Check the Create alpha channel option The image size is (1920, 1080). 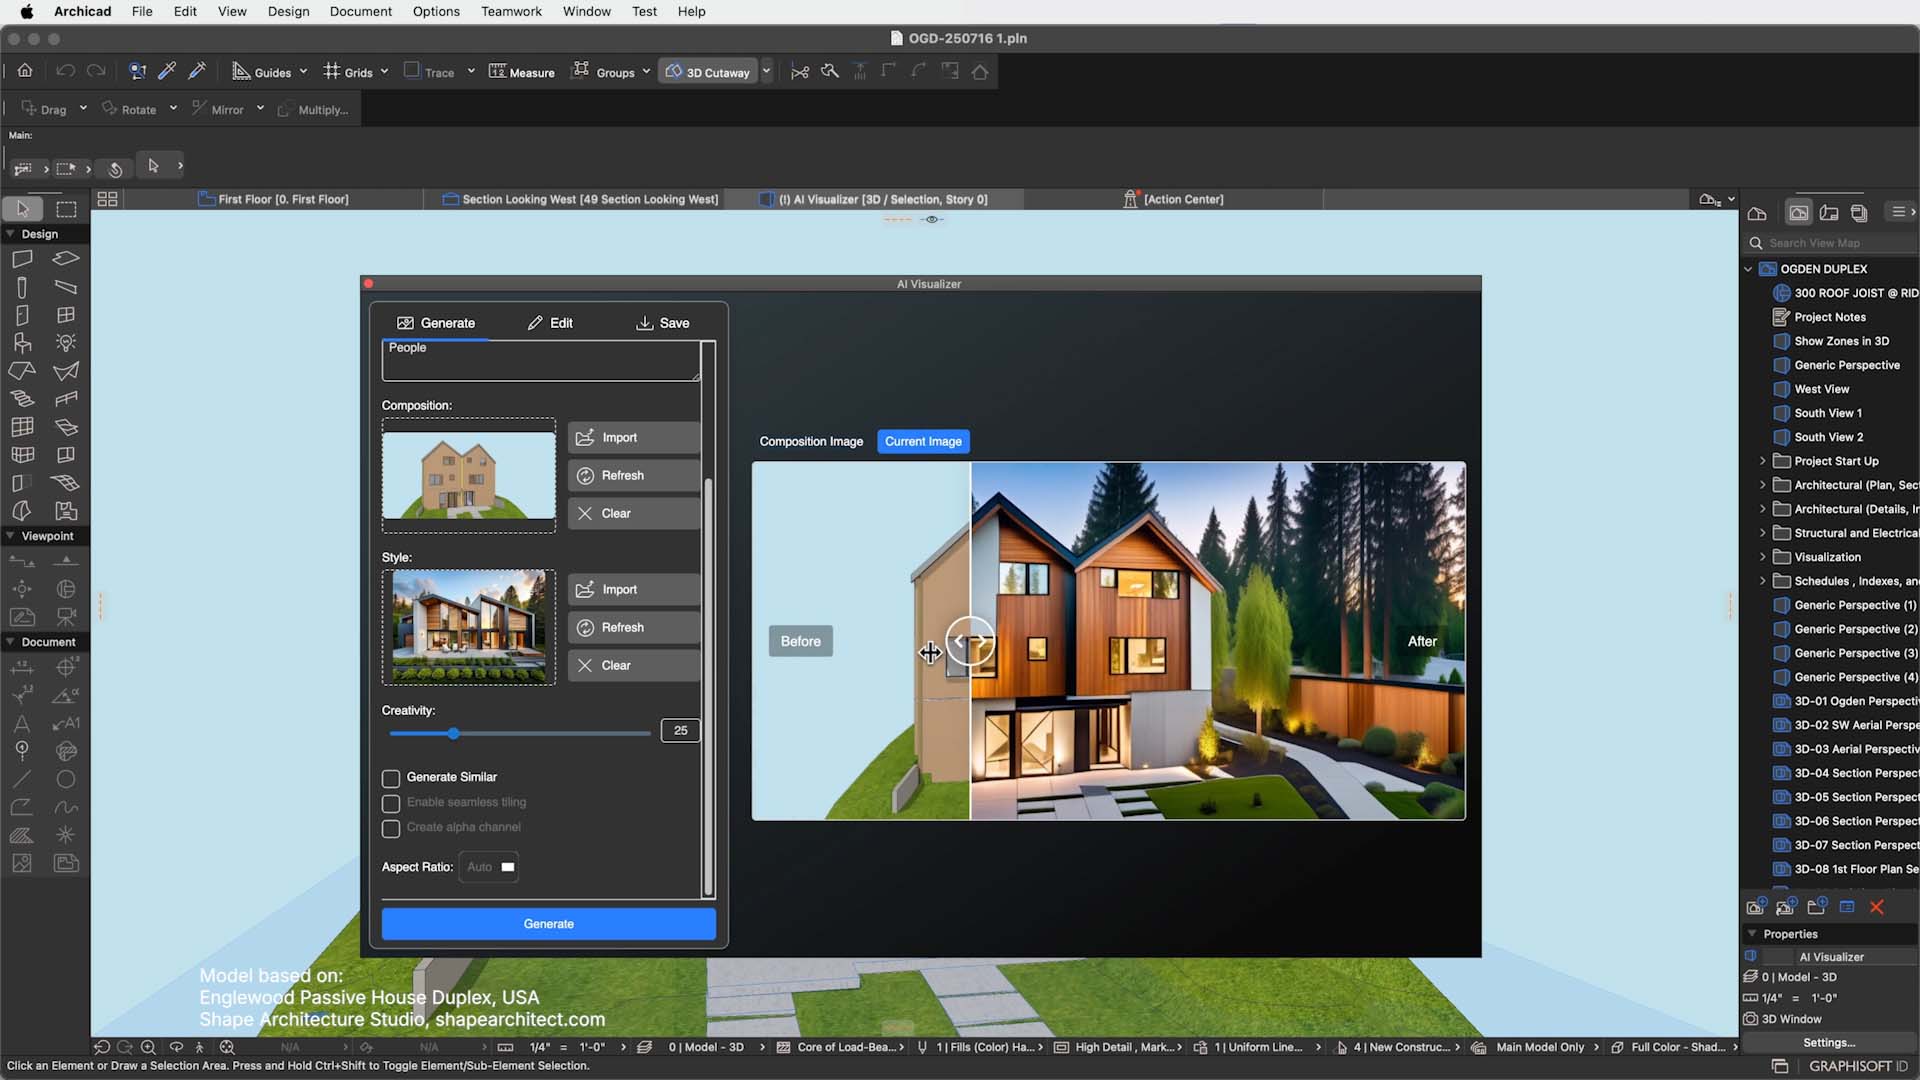click(391, 828)
